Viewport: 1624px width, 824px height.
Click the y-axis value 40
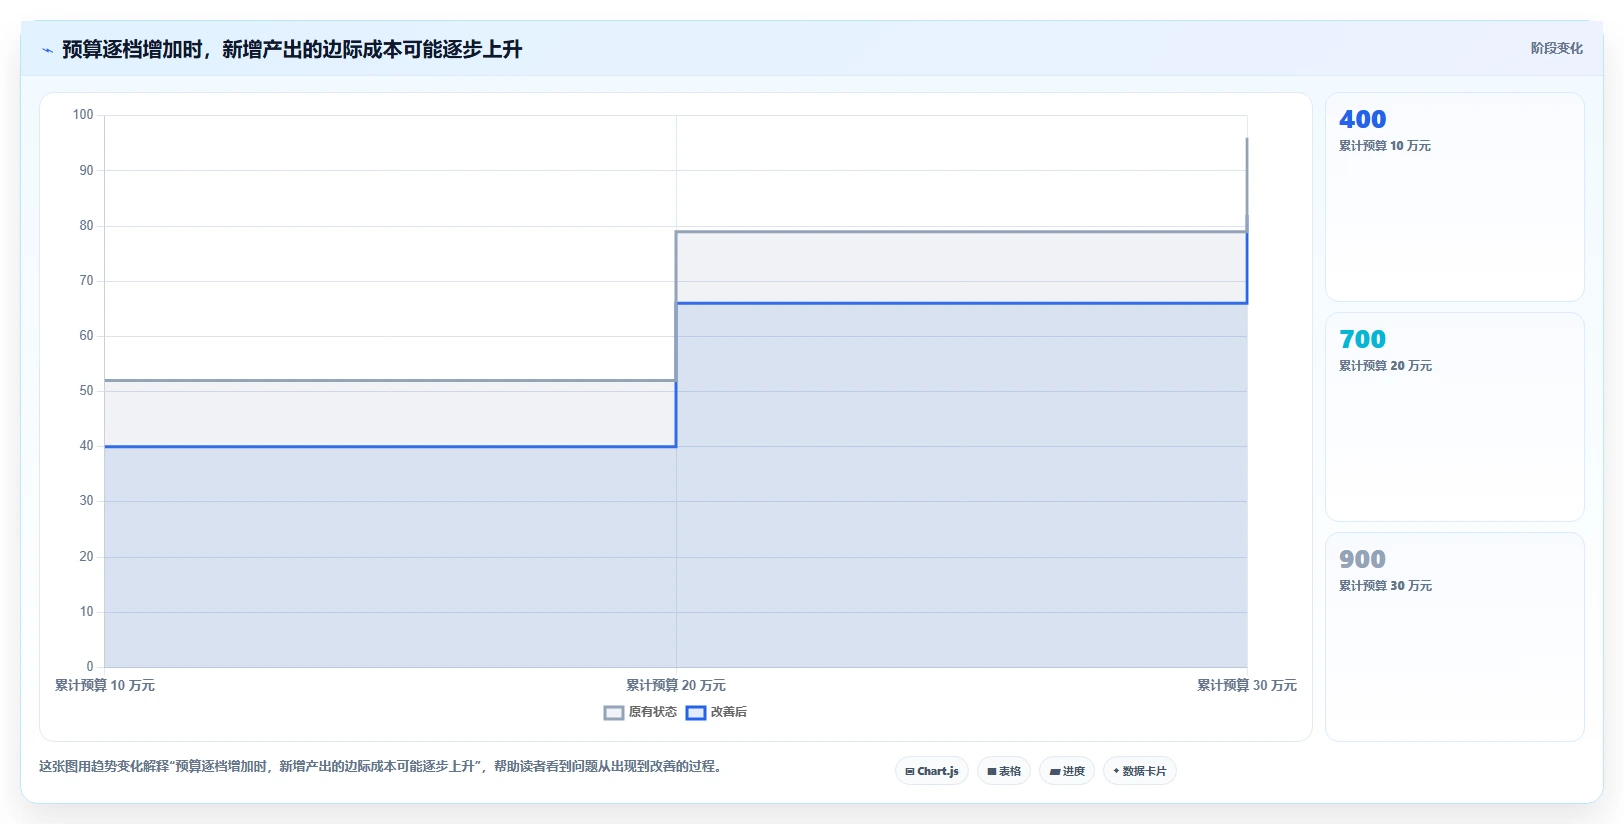click(x=86, y=446)
